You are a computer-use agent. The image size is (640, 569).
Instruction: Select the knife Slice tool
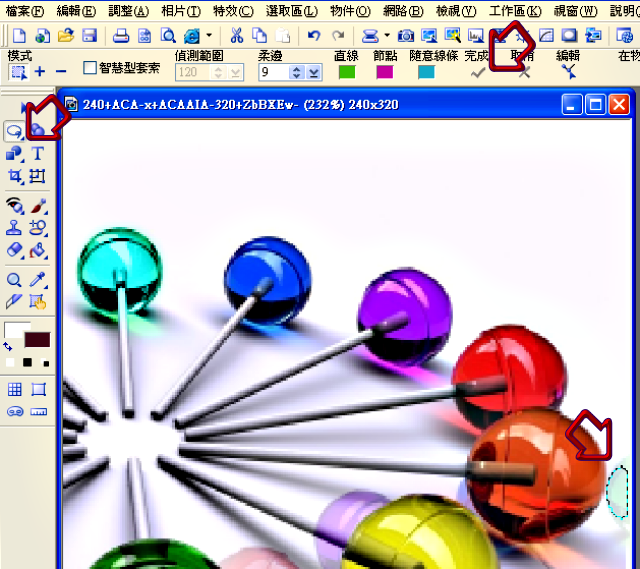coord(14,302)
